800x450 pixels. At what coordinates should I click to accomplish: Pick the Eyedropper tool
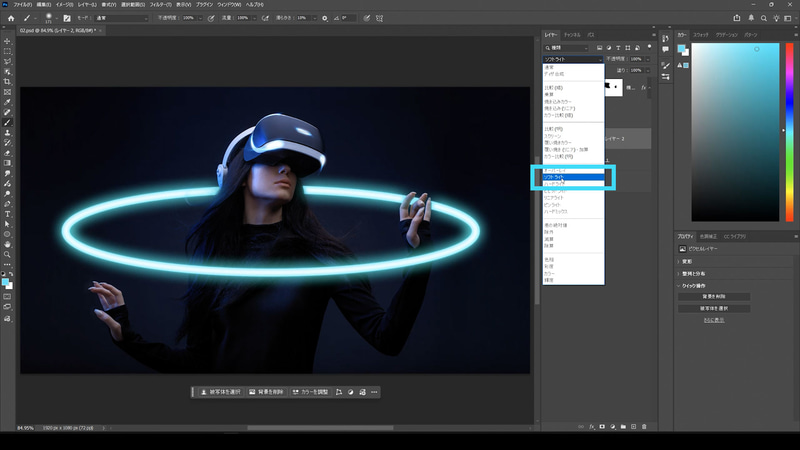click(x=8, y=101)
